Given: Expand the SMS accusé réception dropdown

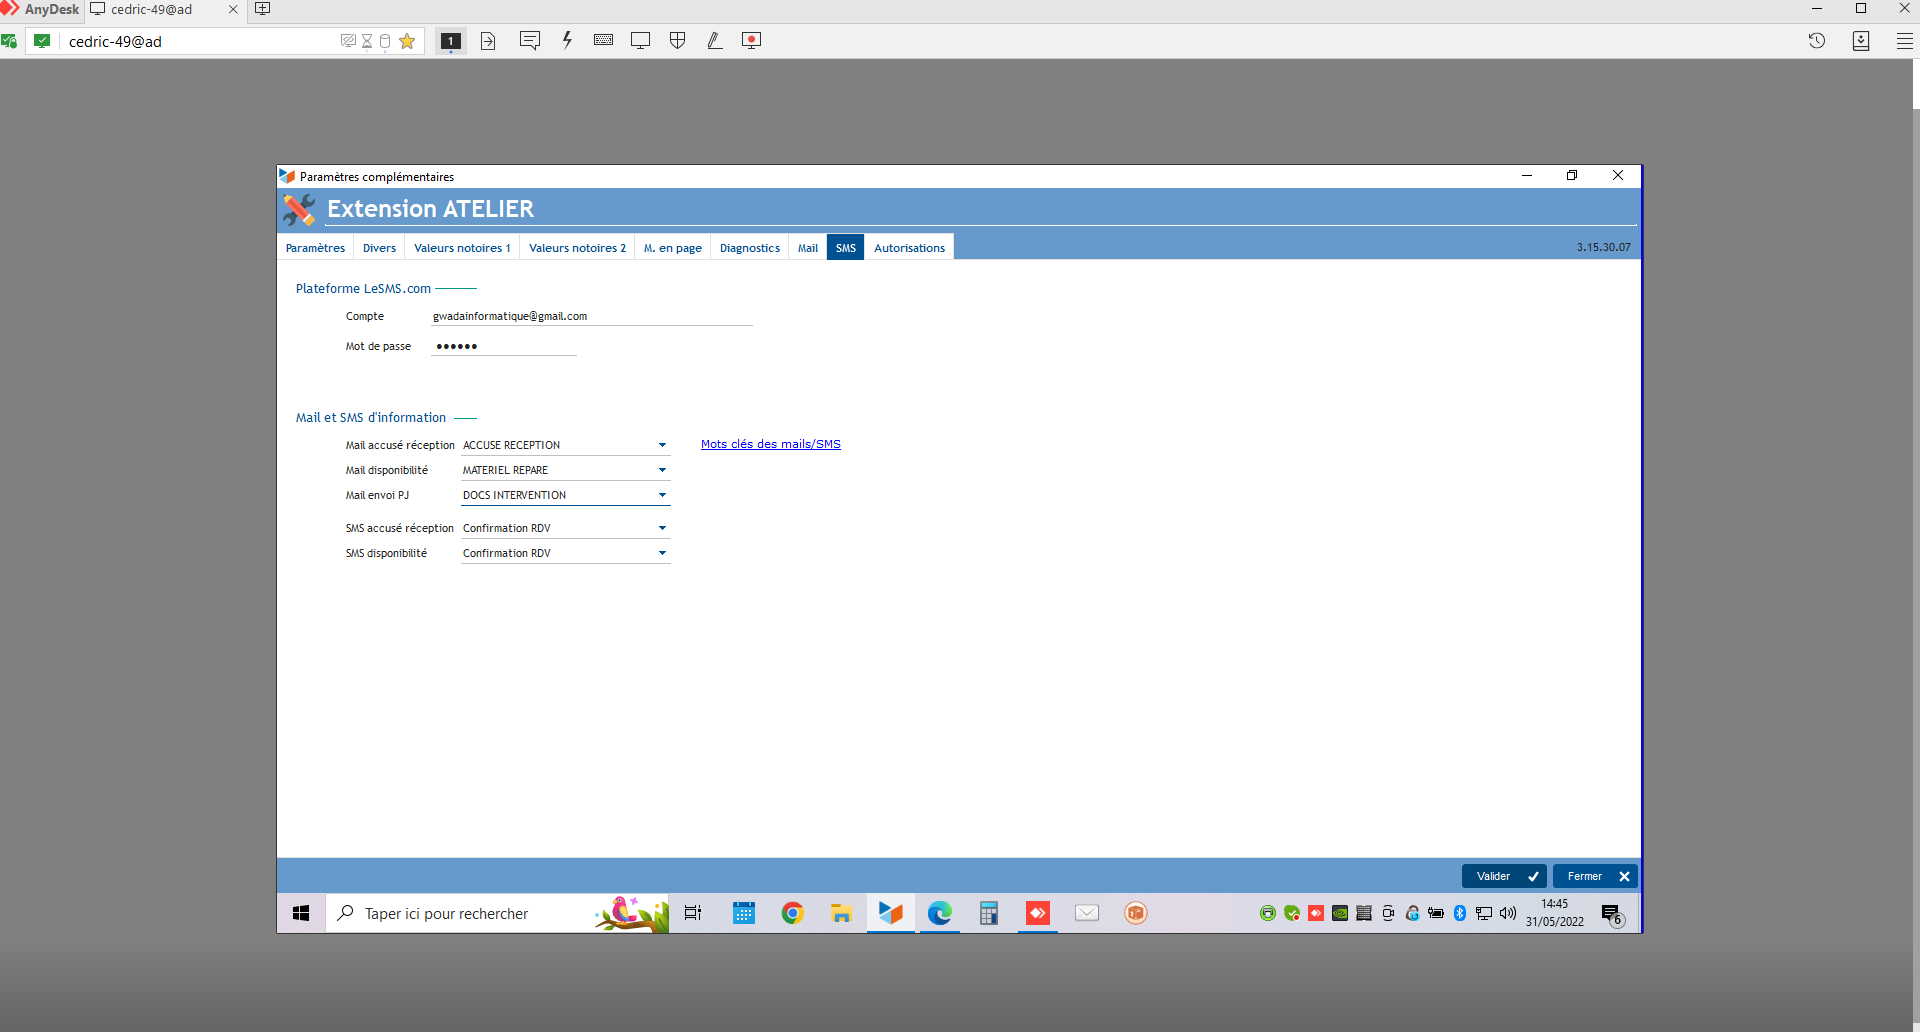Looking at the screenshot, I should pyautogui.click(x=661, y=528).
